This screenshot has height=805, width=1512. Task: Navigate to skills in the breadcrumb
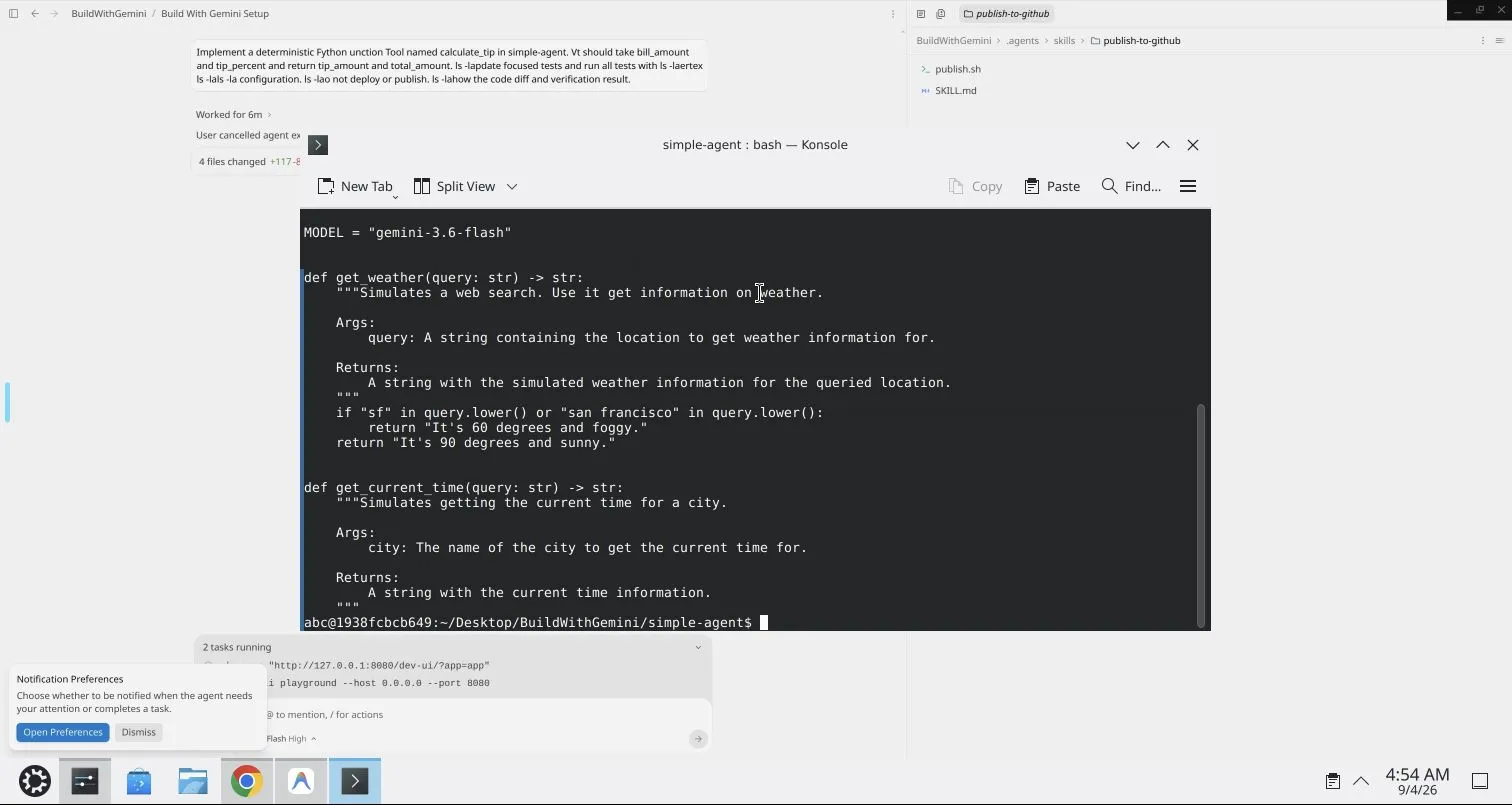click(x=1064, y=41)
